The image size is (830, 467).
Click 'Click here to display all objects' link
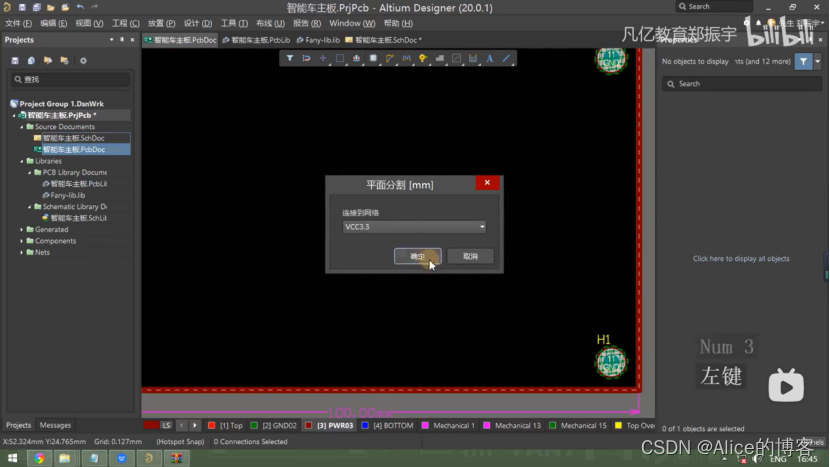point(741,258)
